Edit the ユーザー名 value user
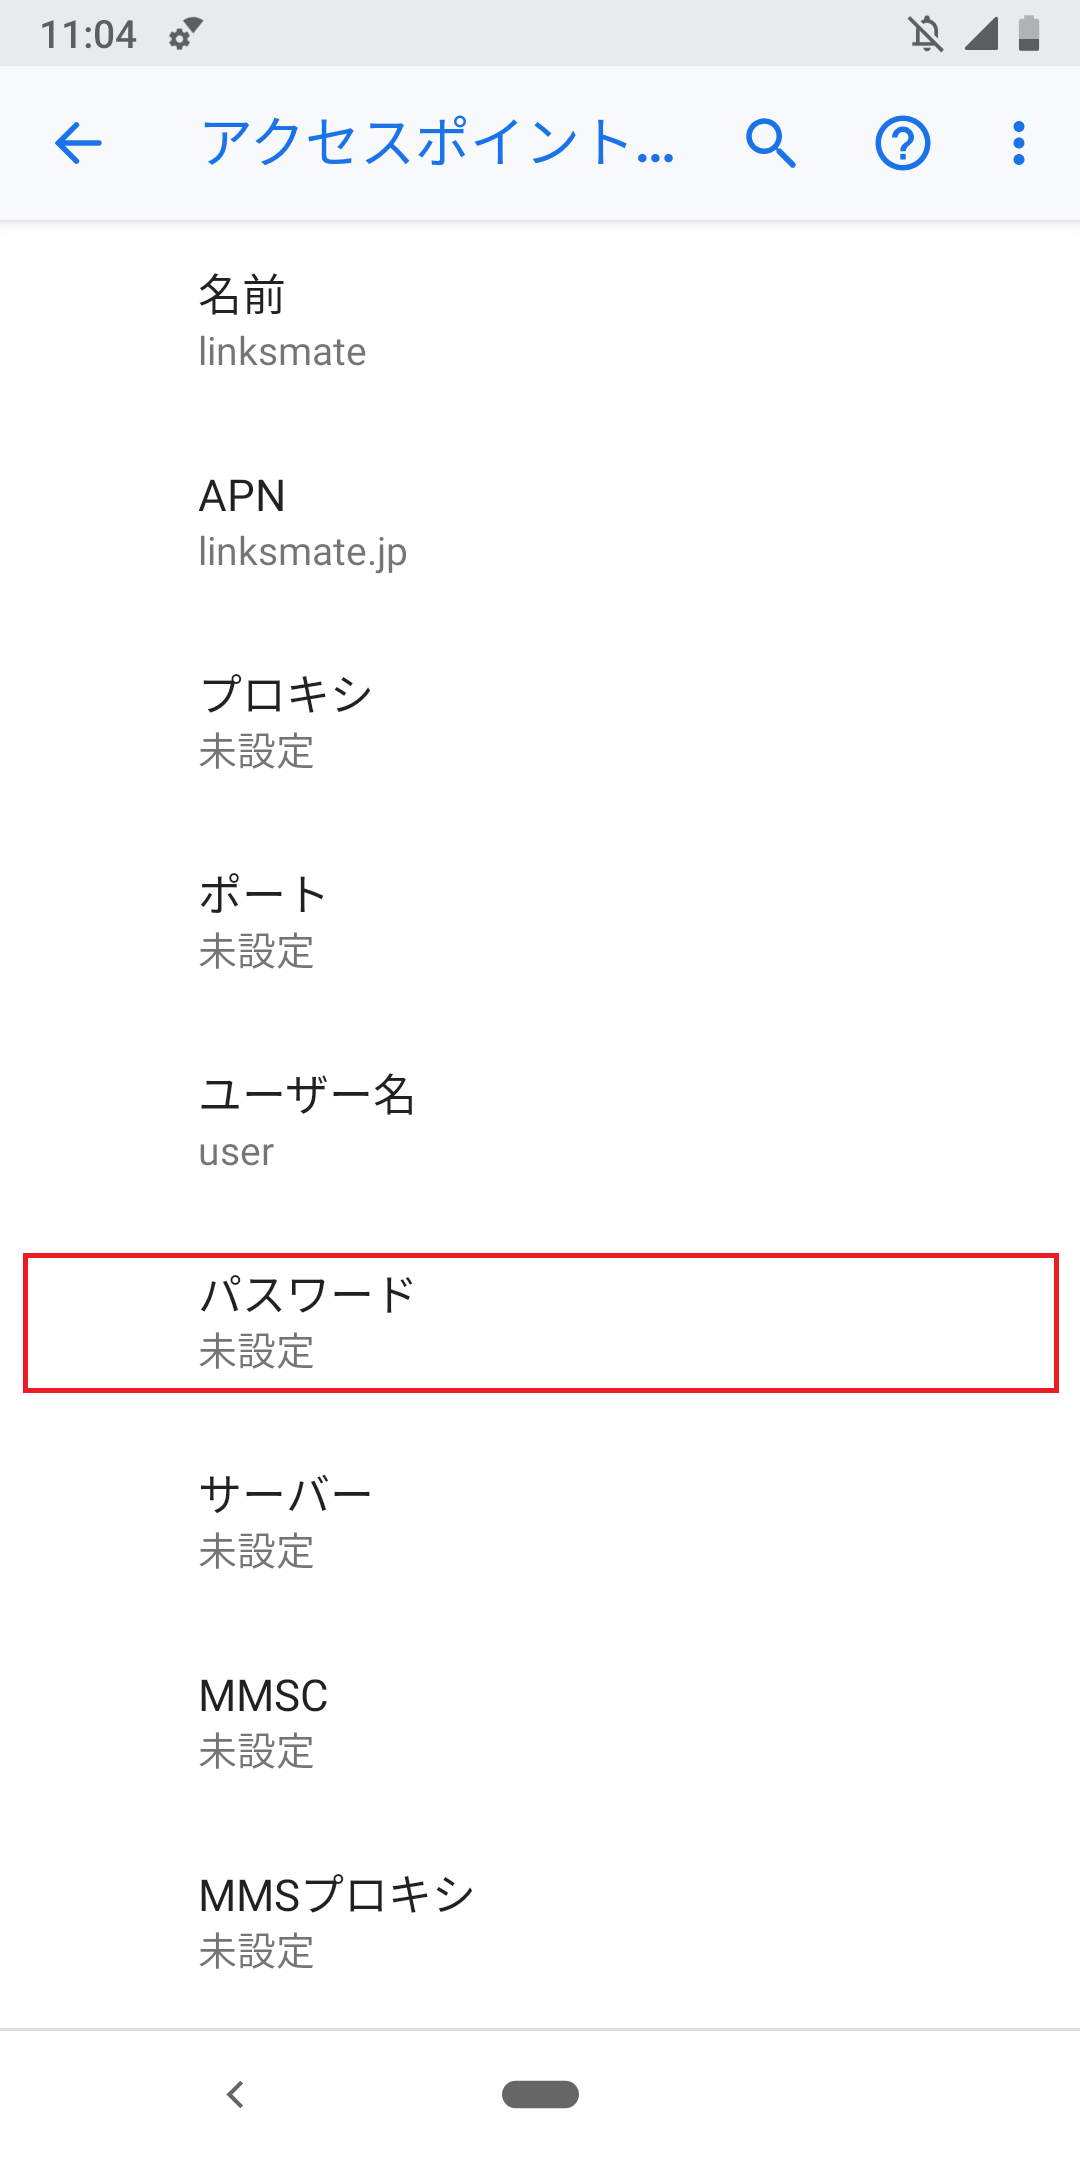 click(x=540, y=1120)
